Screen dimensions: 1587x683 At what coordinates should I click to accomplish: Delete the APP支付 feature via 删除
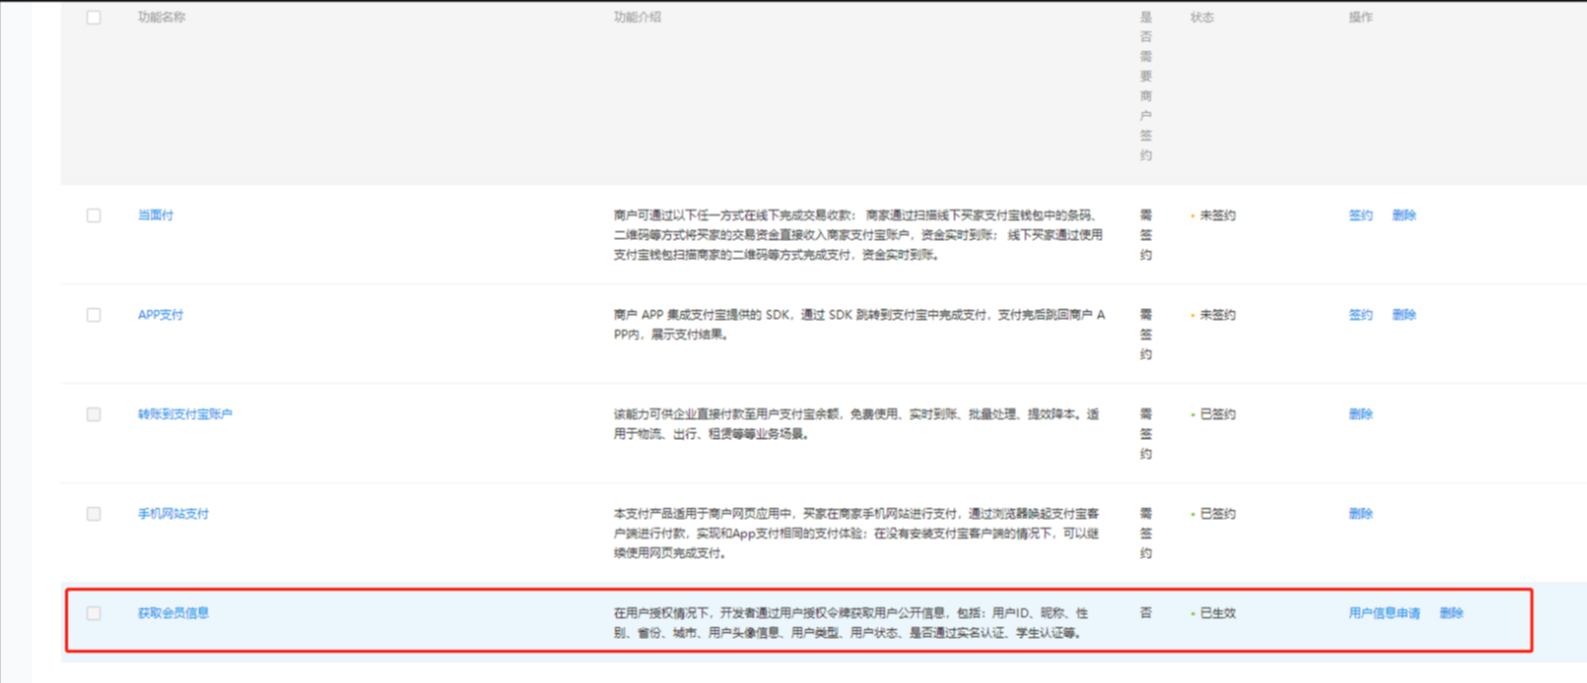point(1404,315)
